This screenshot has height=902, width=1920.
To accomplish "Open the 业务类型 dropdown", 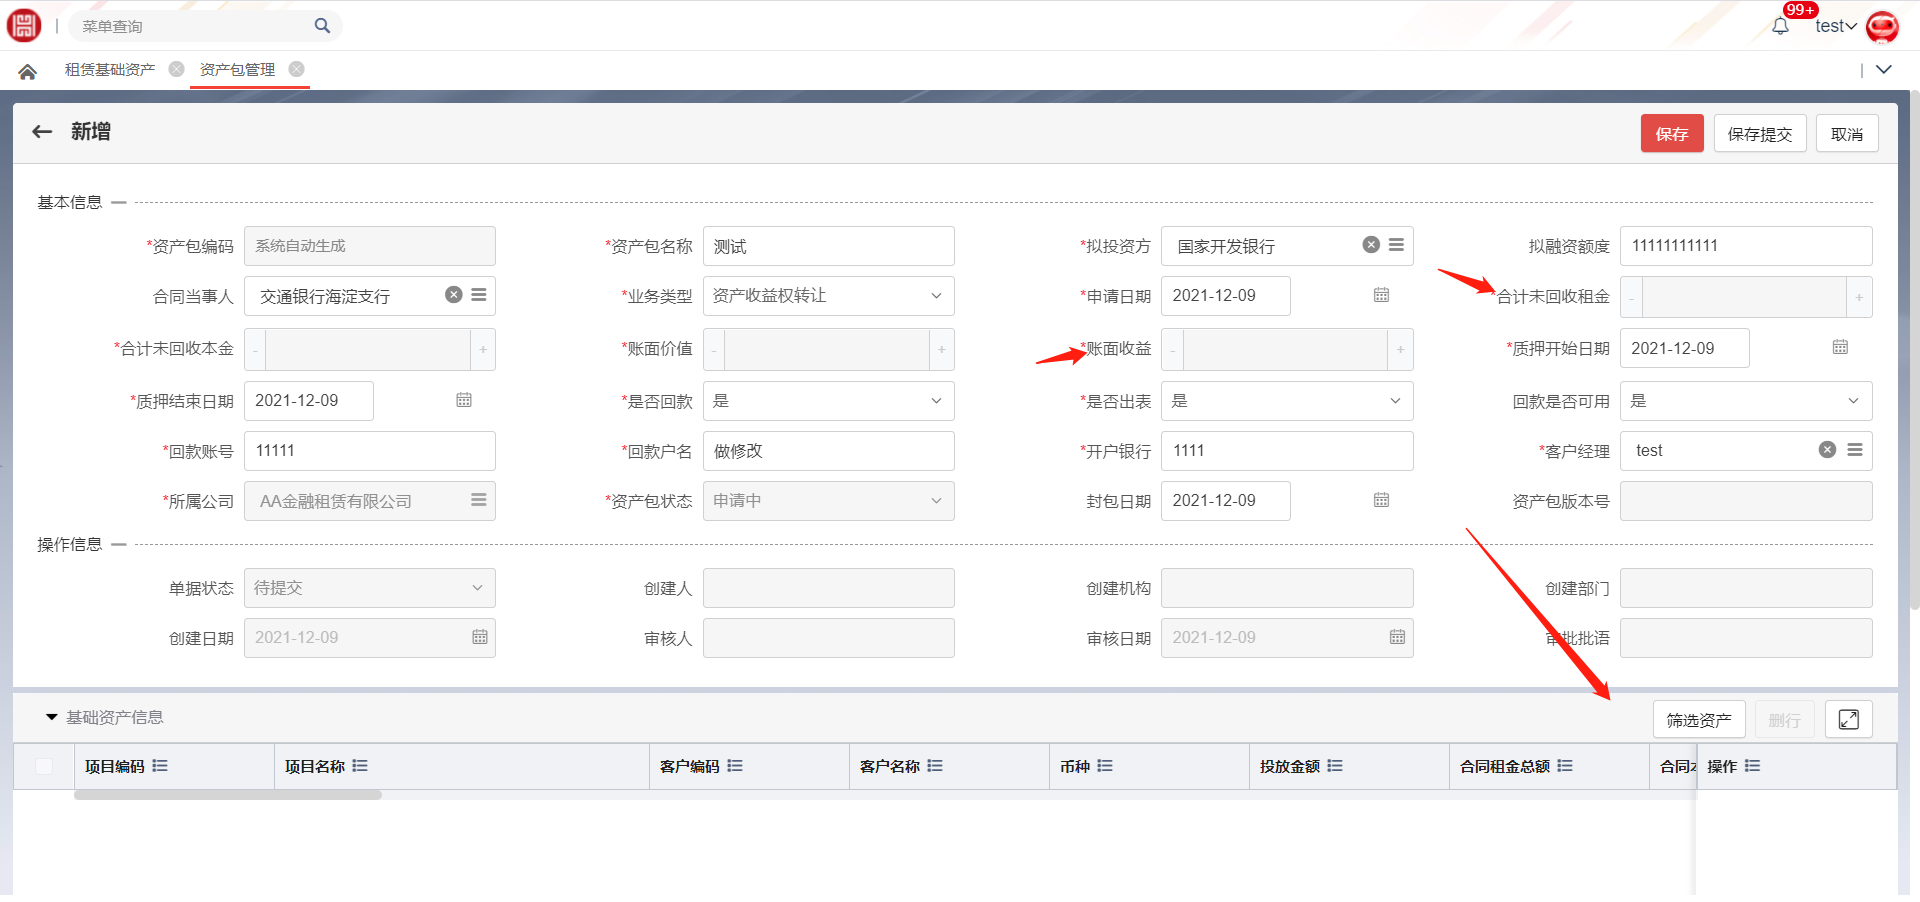I will coord(828,296).
